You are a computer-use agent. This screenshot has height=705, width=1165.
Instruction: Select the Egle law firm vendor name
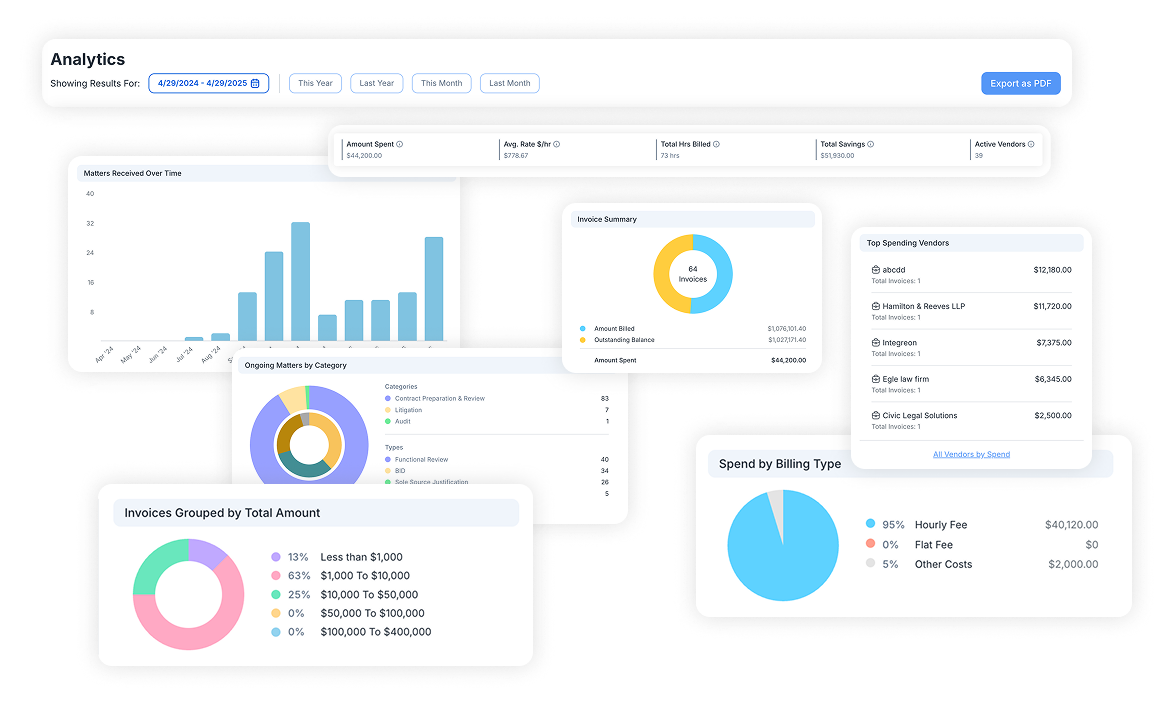point(906,379)
